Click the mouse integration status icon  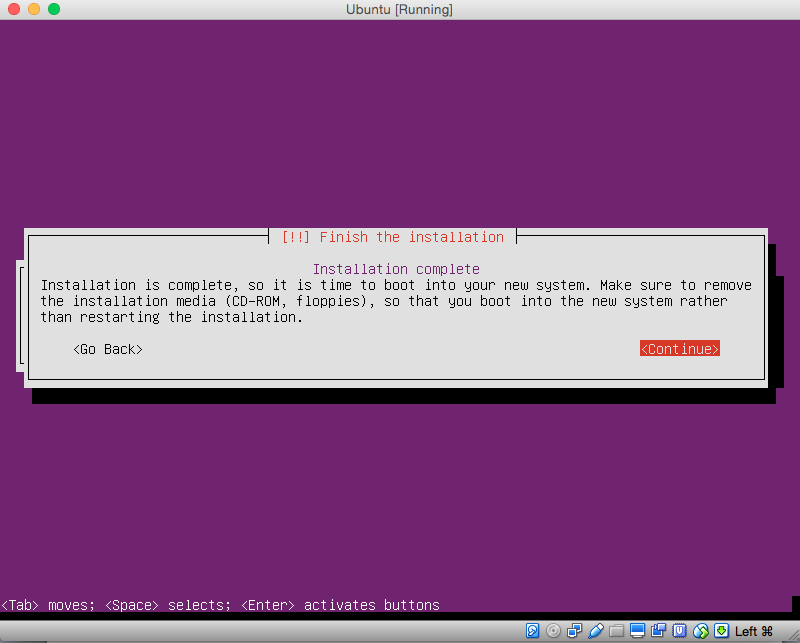[x=699, y=631]
